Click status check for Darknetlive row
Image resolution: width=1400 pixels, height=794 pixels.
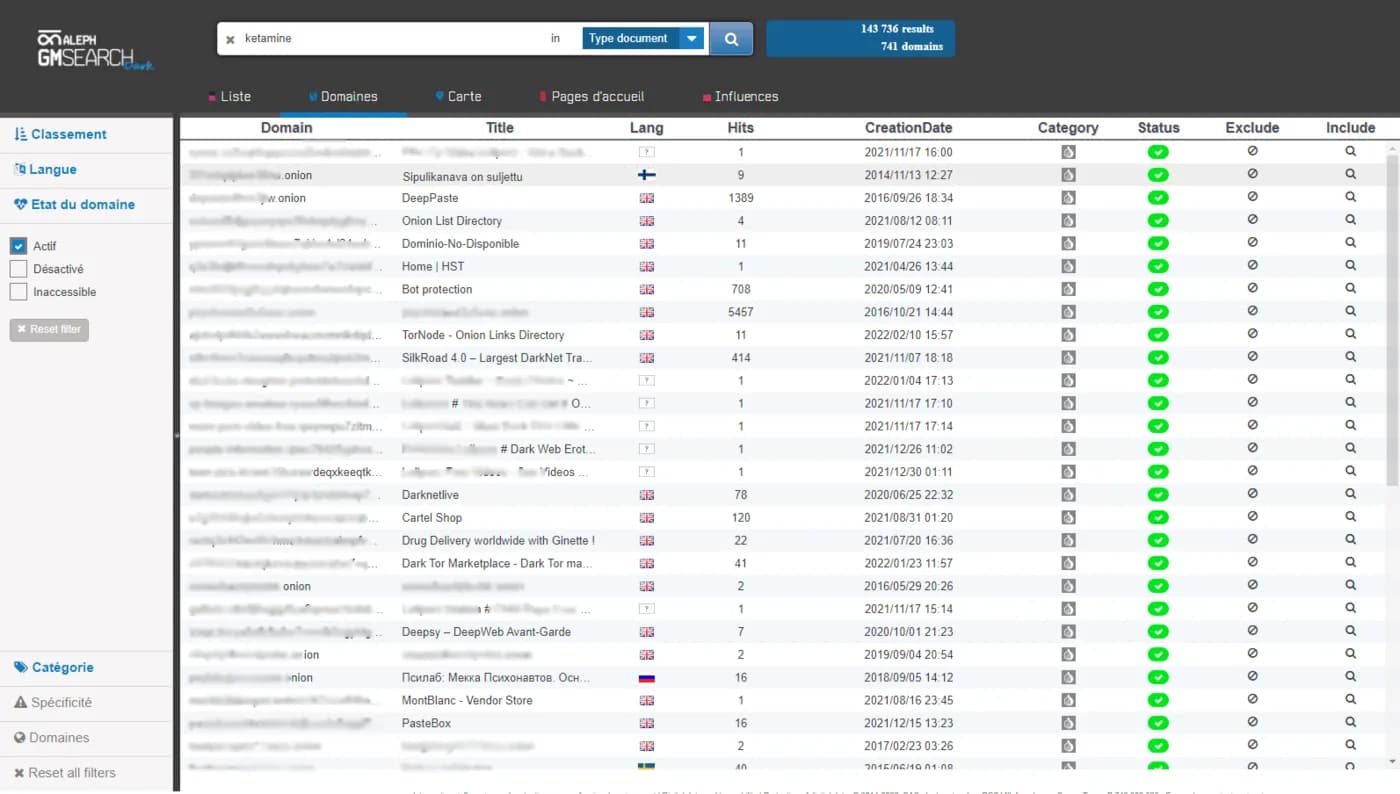(x=1158, y=495)
